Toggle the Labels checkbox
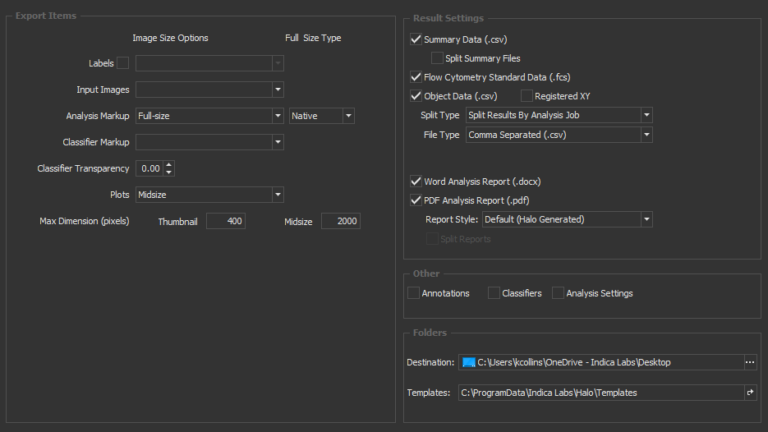 pyautogui.click(x=123, y=63)
